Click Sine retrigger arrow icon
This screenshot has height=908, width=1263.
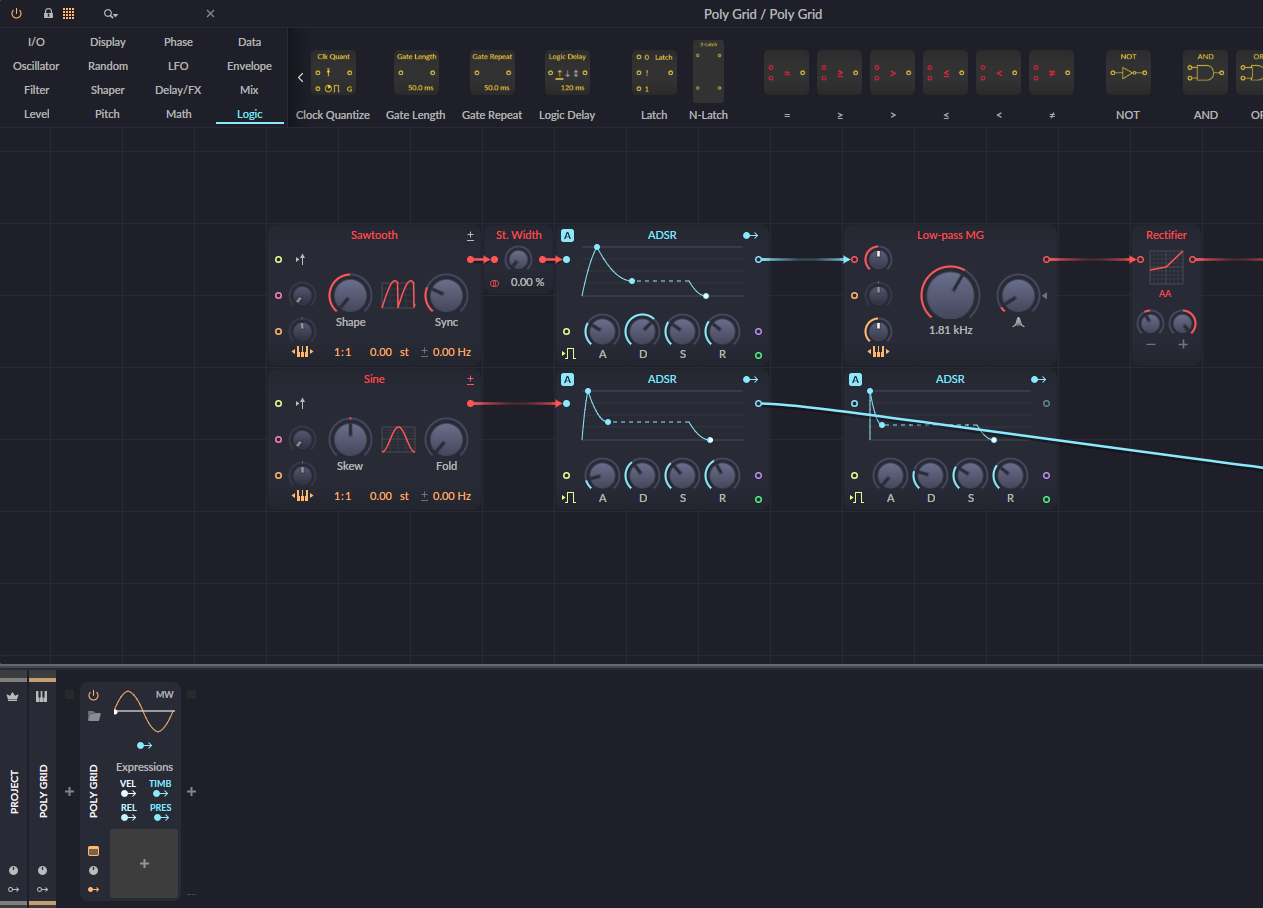[x=300, y=404]
